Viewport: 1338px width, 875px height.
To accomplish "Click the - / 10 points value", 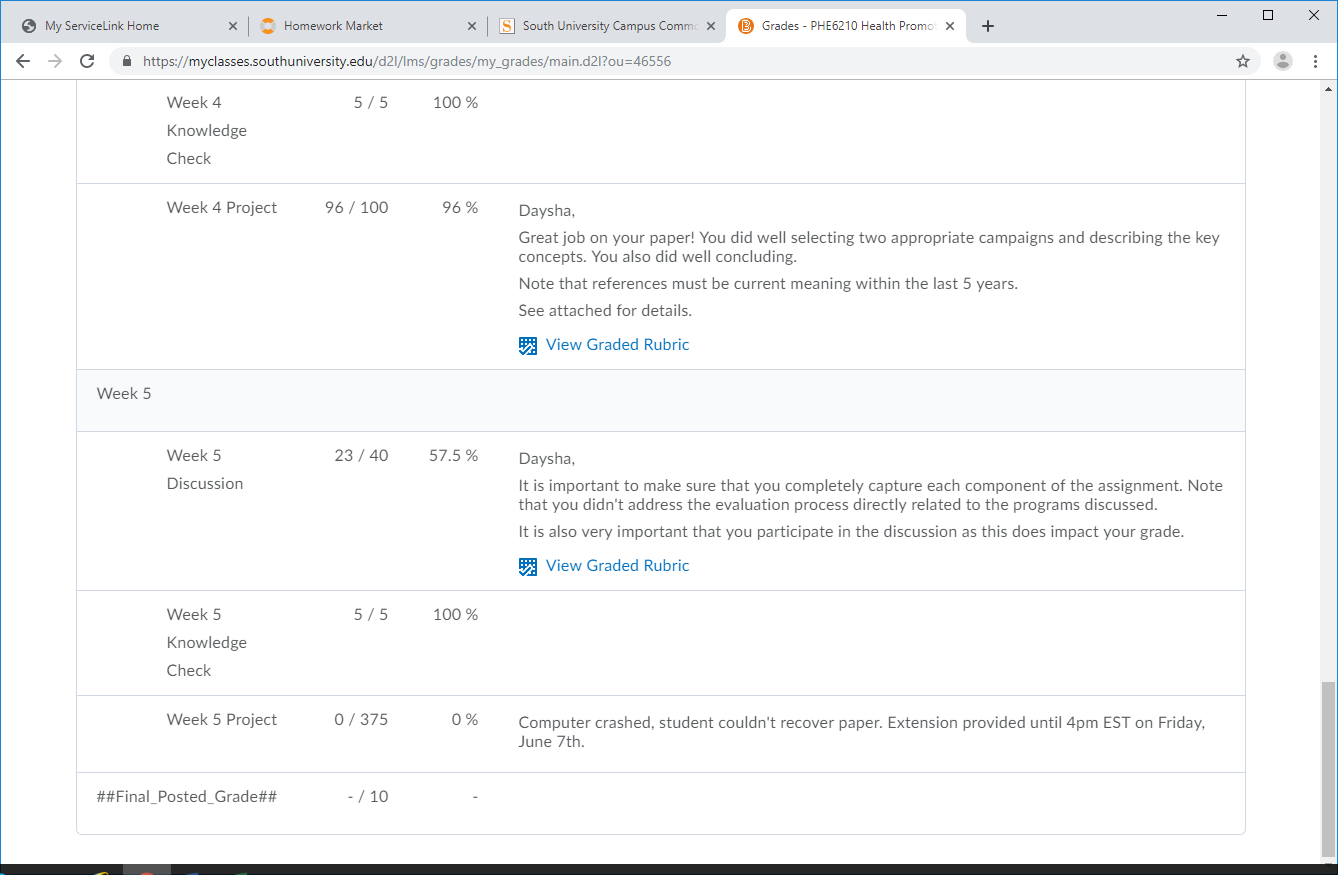I will pos(367,796).
